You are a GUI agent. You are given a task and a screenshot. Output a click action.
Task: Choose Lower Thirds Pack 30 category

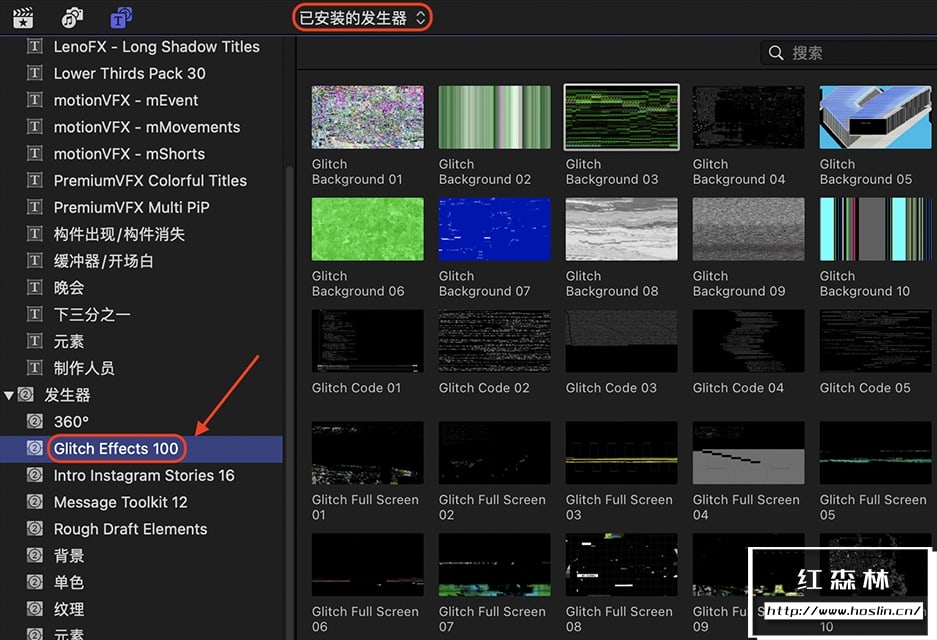(x=129, y=74)
